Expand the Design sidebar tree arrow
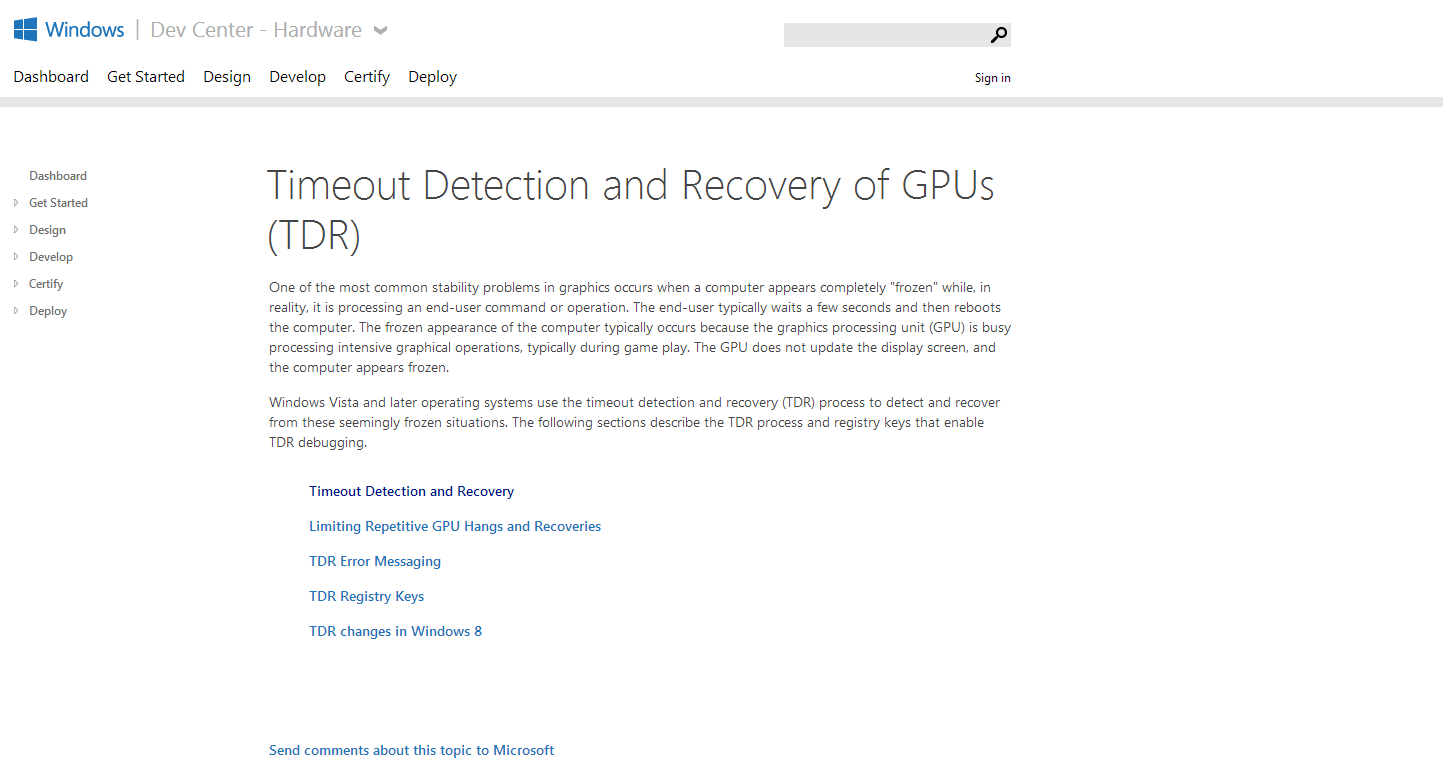 [16, 230]
